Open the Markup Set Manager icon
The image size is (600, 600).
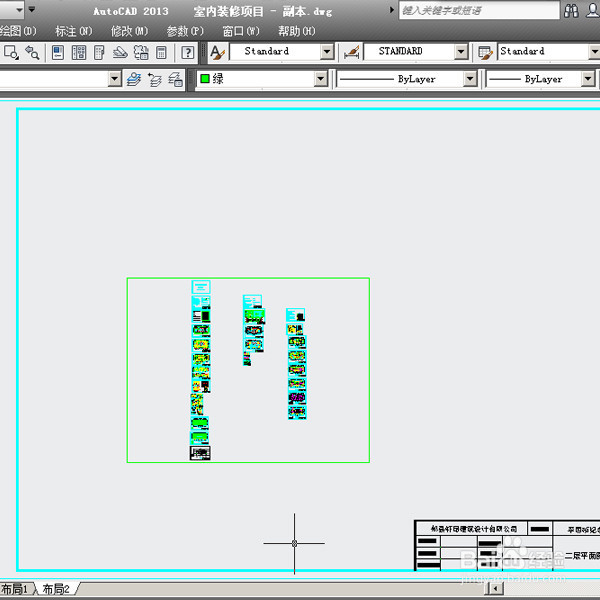(141, 52)
